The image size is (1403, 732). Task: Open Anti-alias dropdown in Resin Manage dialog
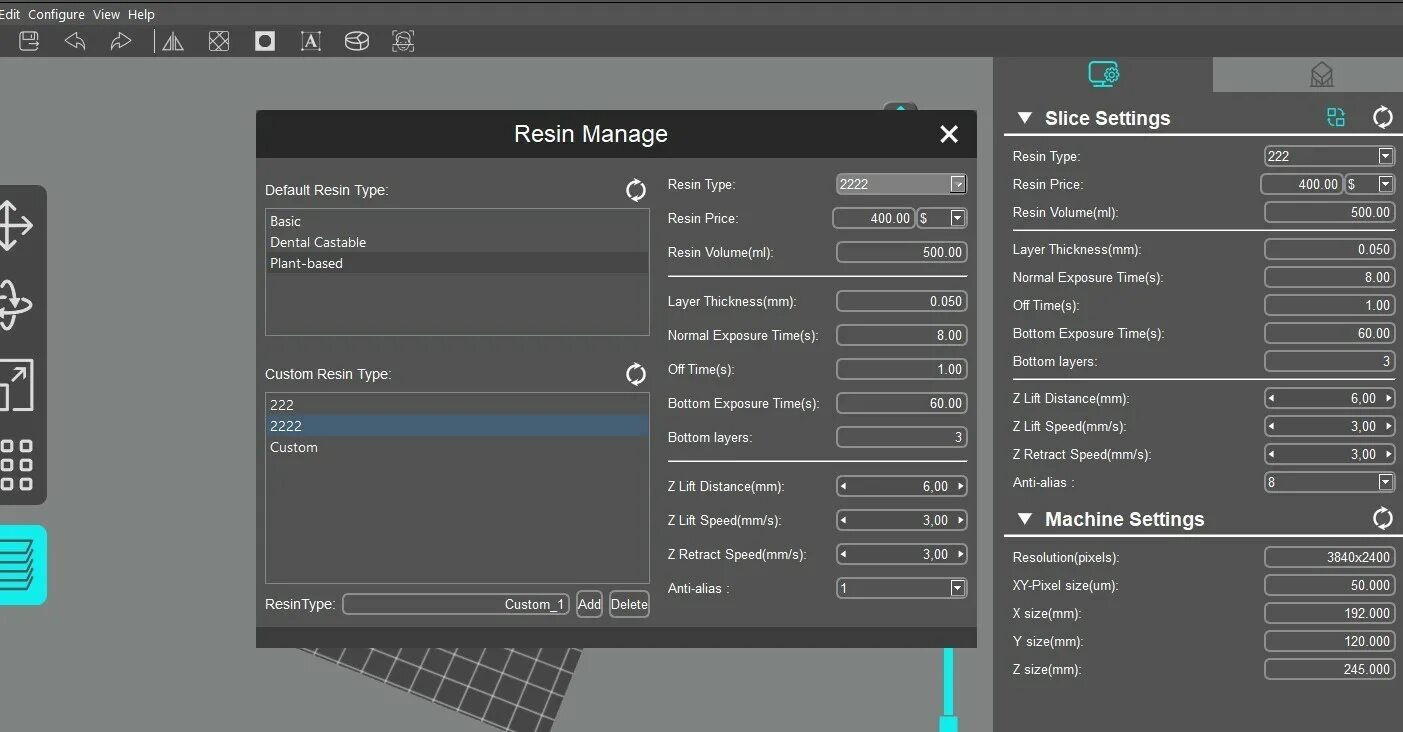tap(957, 588)
